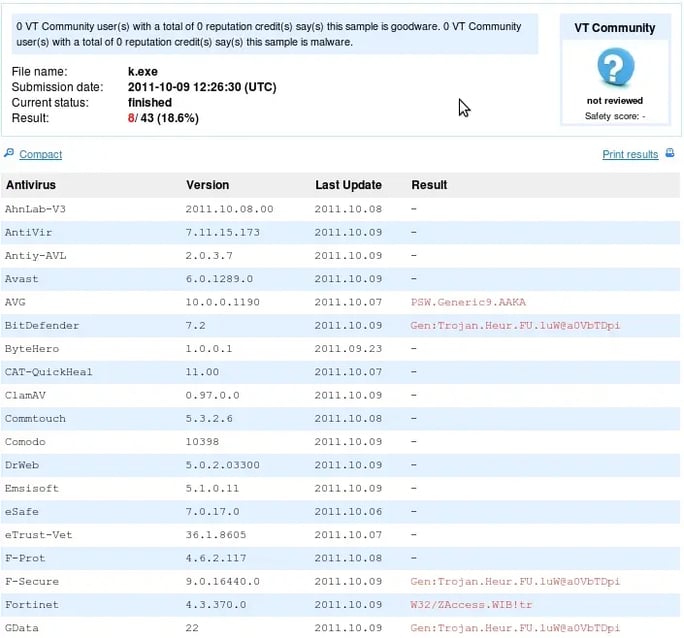Click the Print results link
This screenshot has height=638, width=684.
pos(630,154)
